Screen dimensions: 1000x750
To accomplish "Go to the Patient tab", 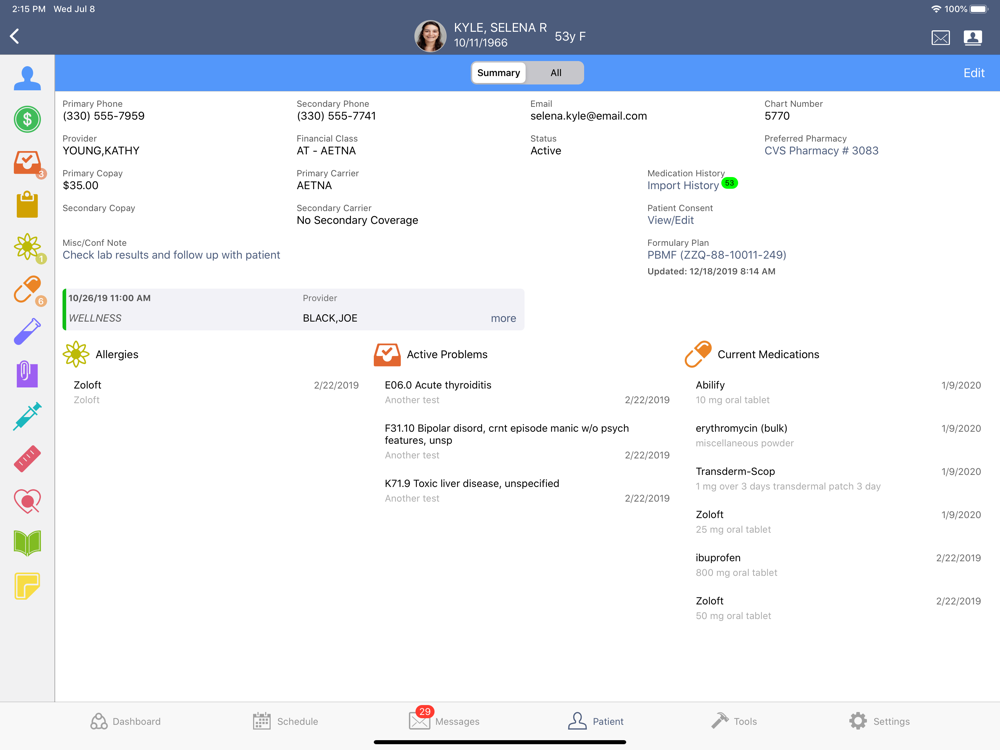I will pos(596,721).
